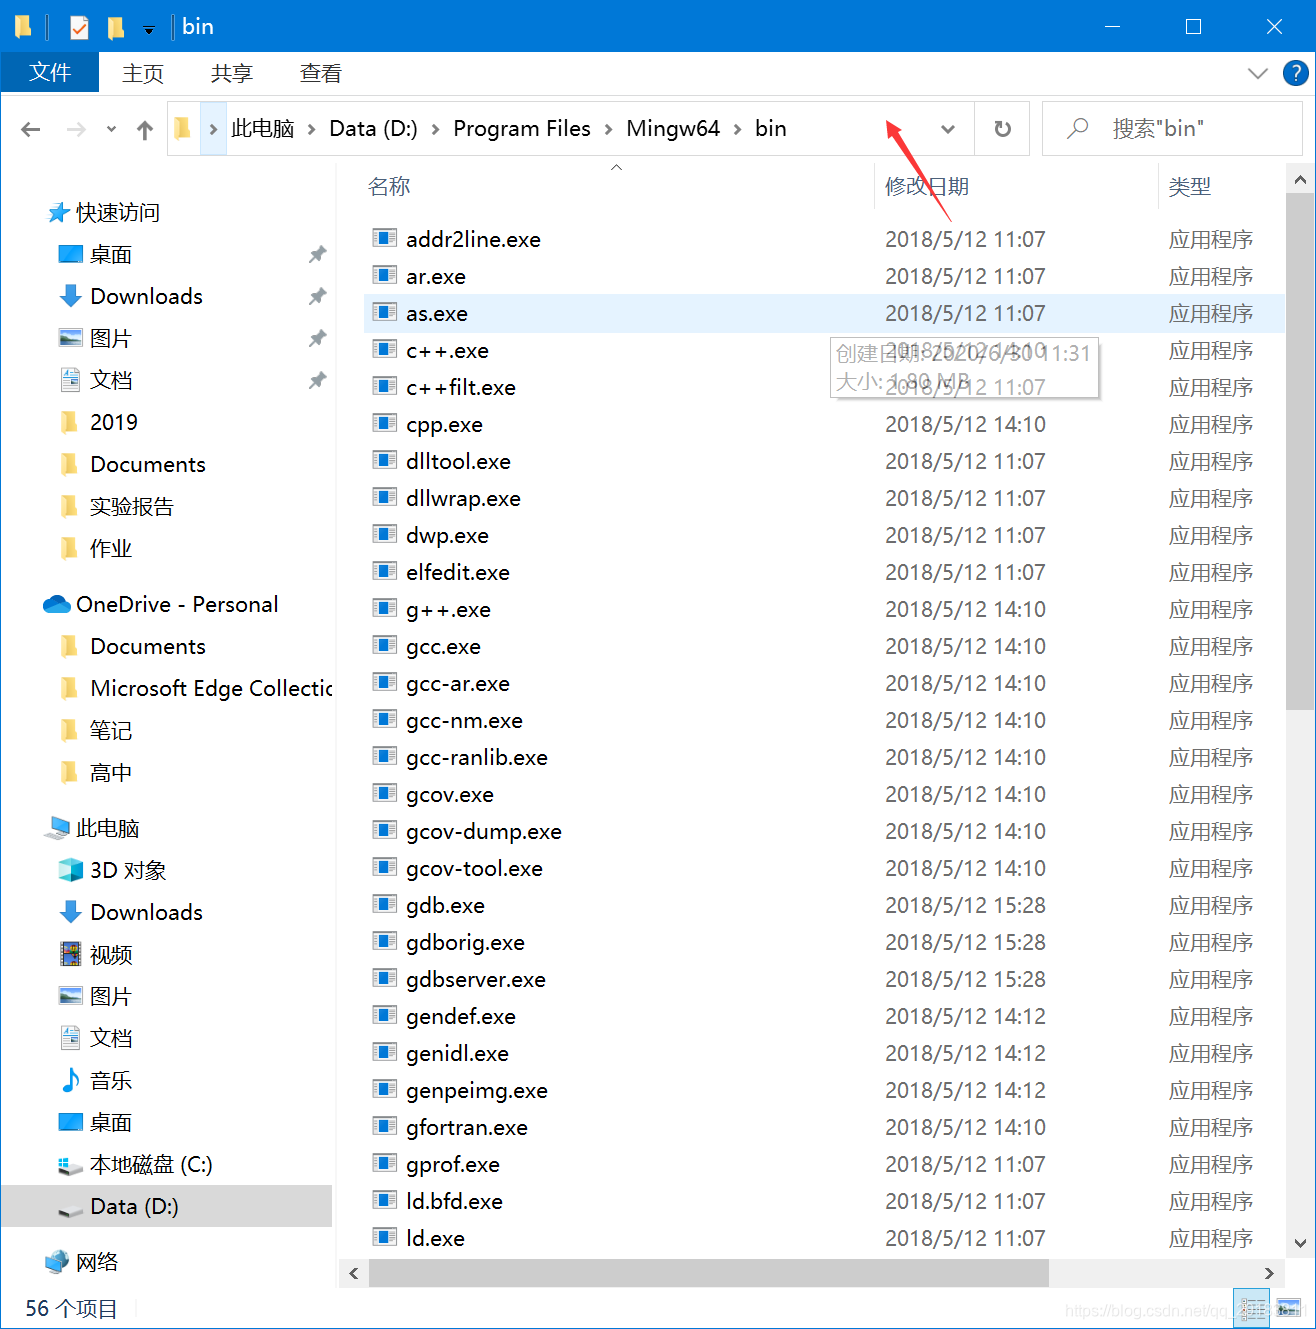Click the addr2line.exe file icon
This screenshot has height=1329, width=1316.
[385, 238]
